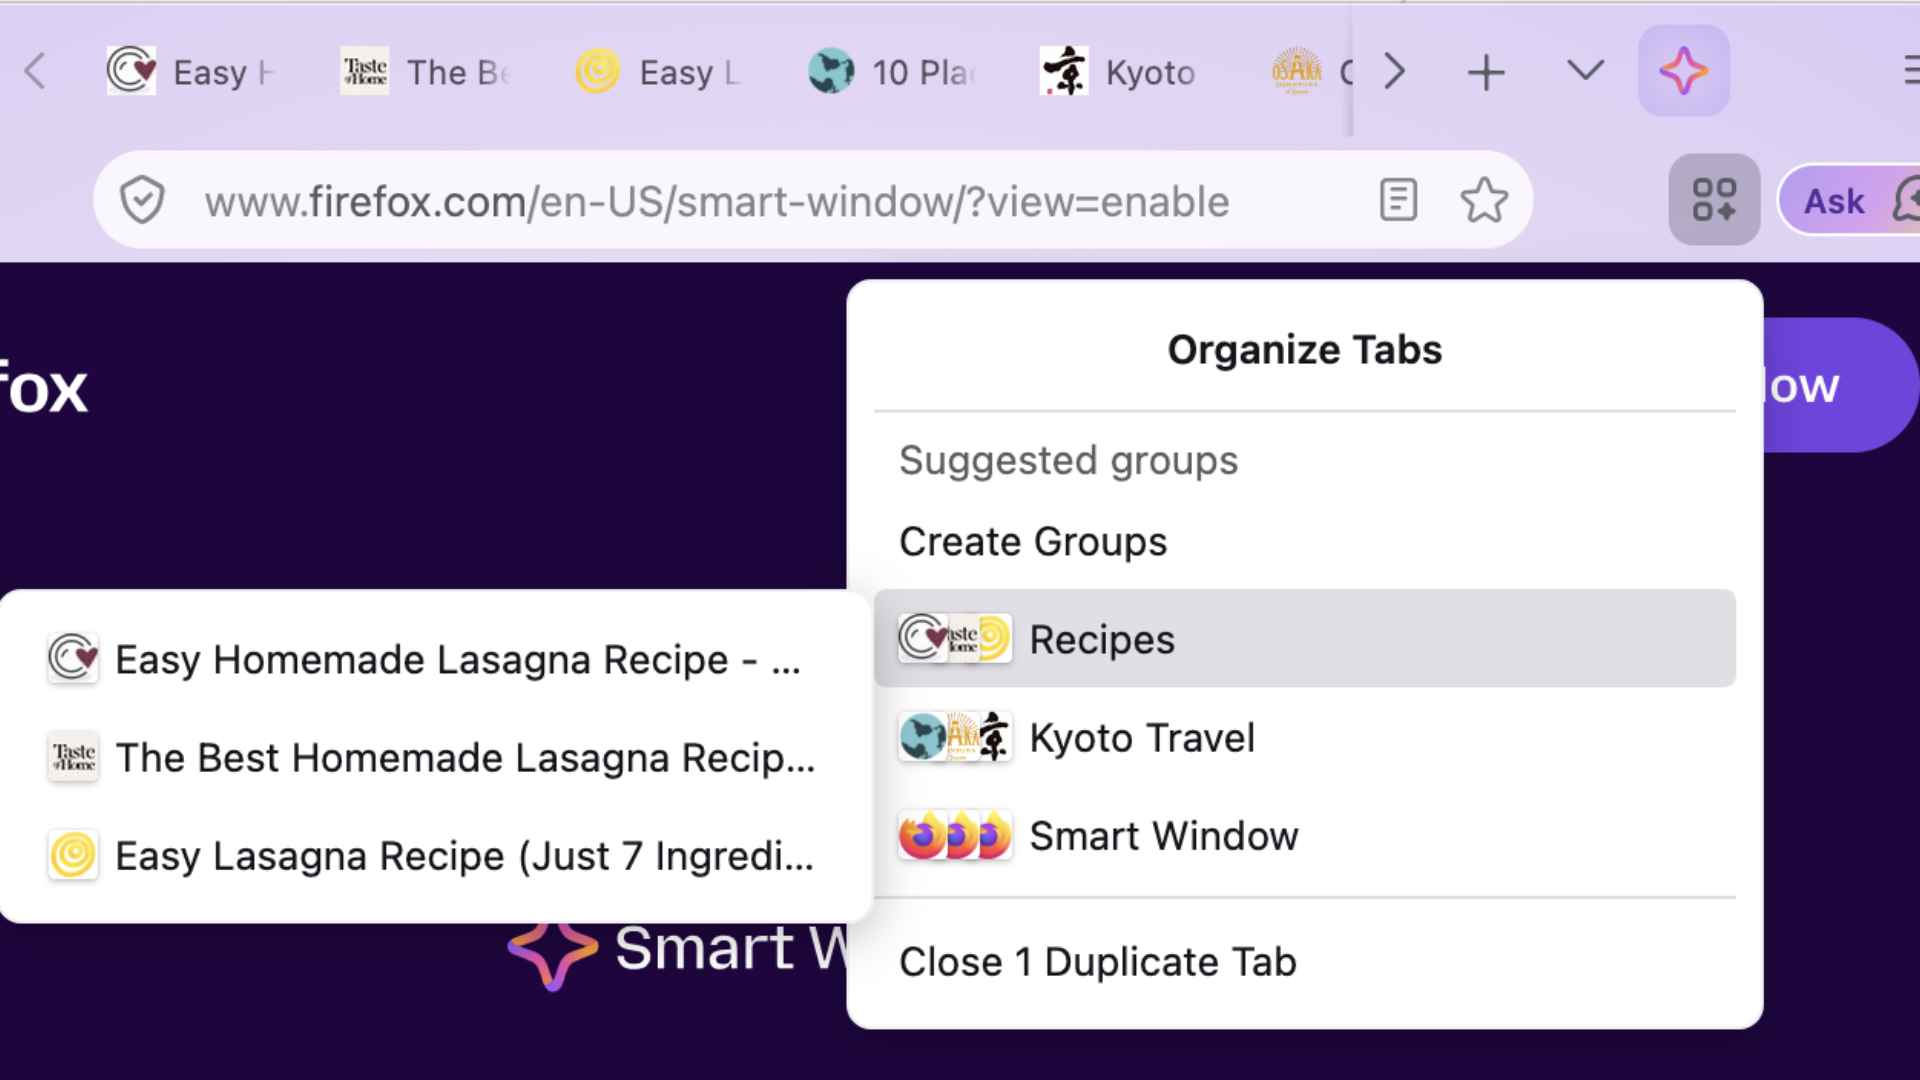The width and height of the screenshot is (1920, 1080).
Task: Click the Organize Tabs toolbar icon
Action: pyautogui.click(x=1714, y=200)
